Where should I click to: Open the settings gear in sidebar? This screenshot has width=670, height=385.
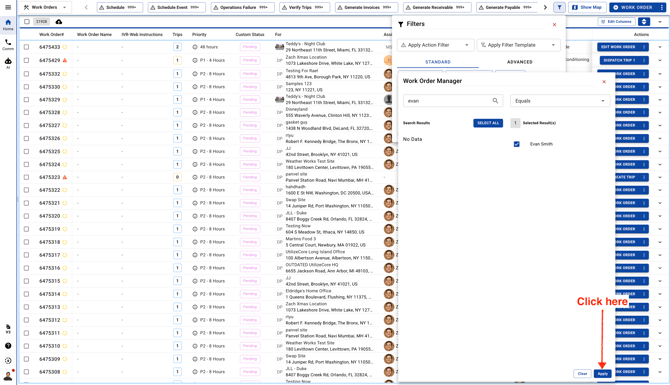[x=8, y=361]
